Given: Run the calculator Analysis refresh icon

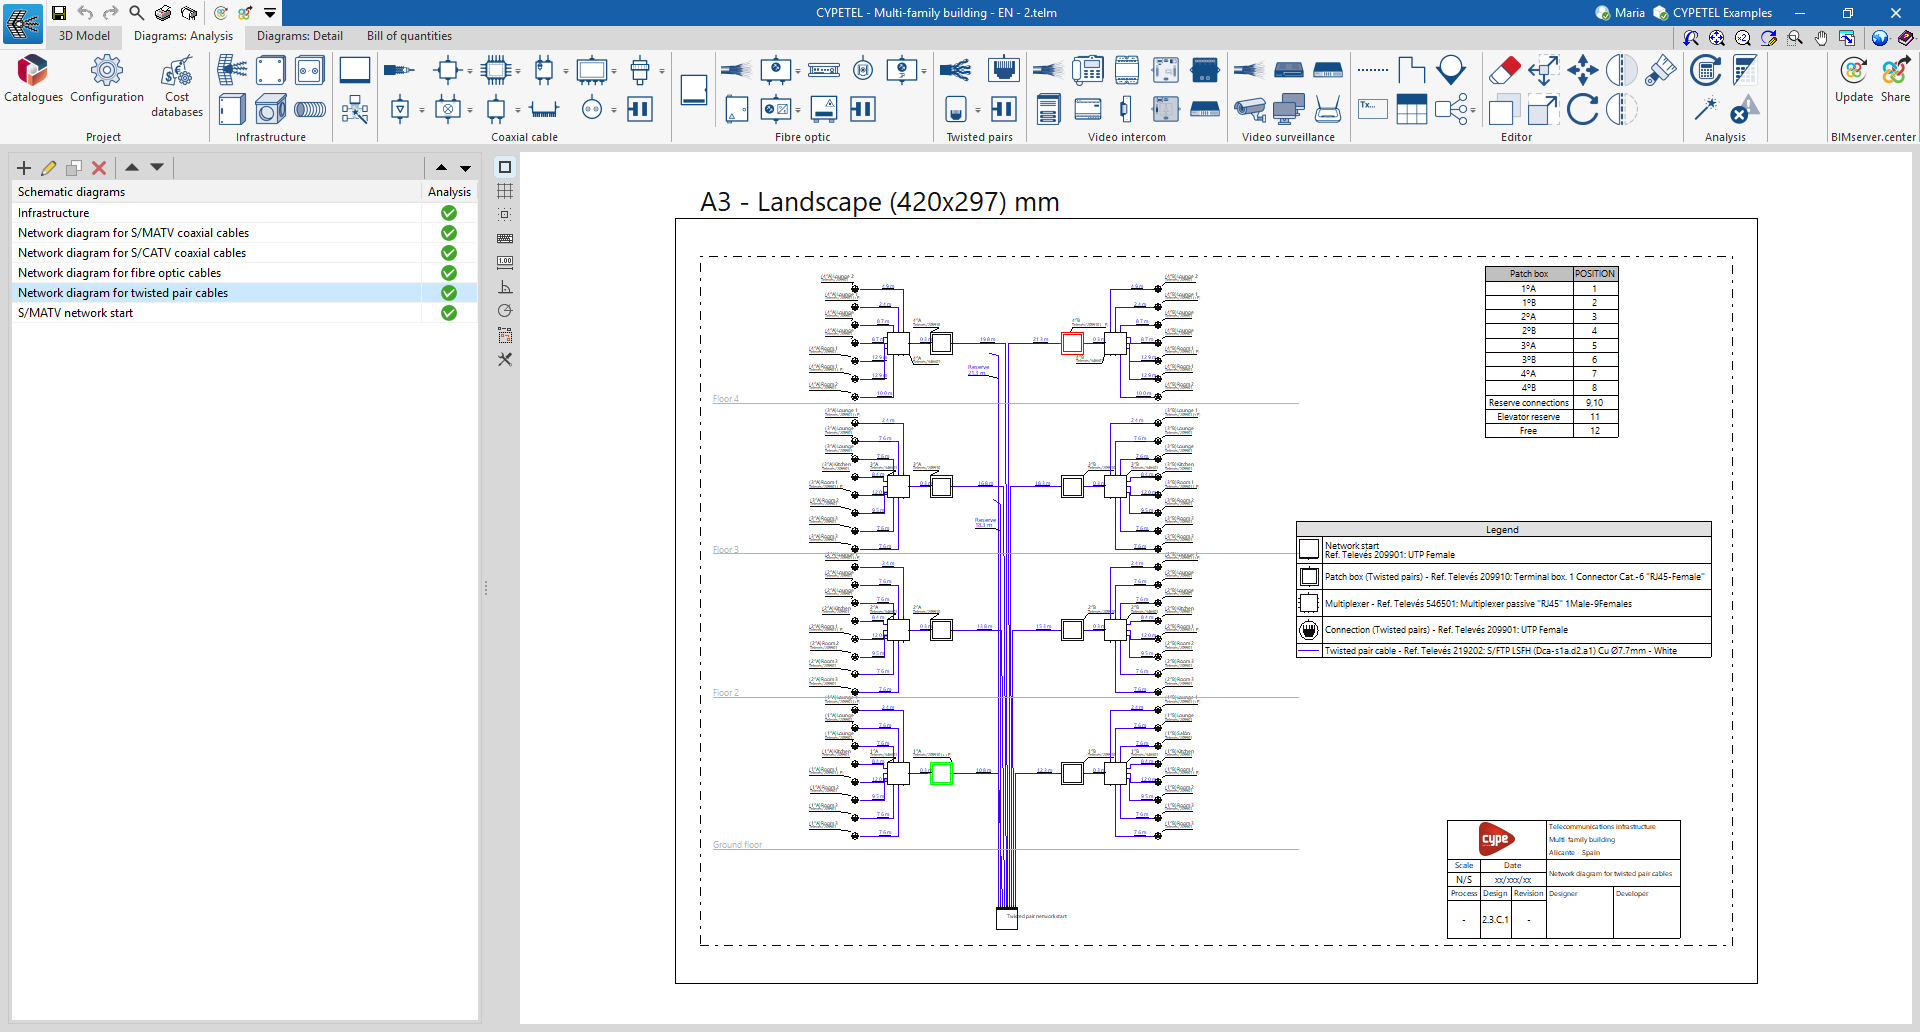Looking at the screenshot, I should pos(1706,71).
